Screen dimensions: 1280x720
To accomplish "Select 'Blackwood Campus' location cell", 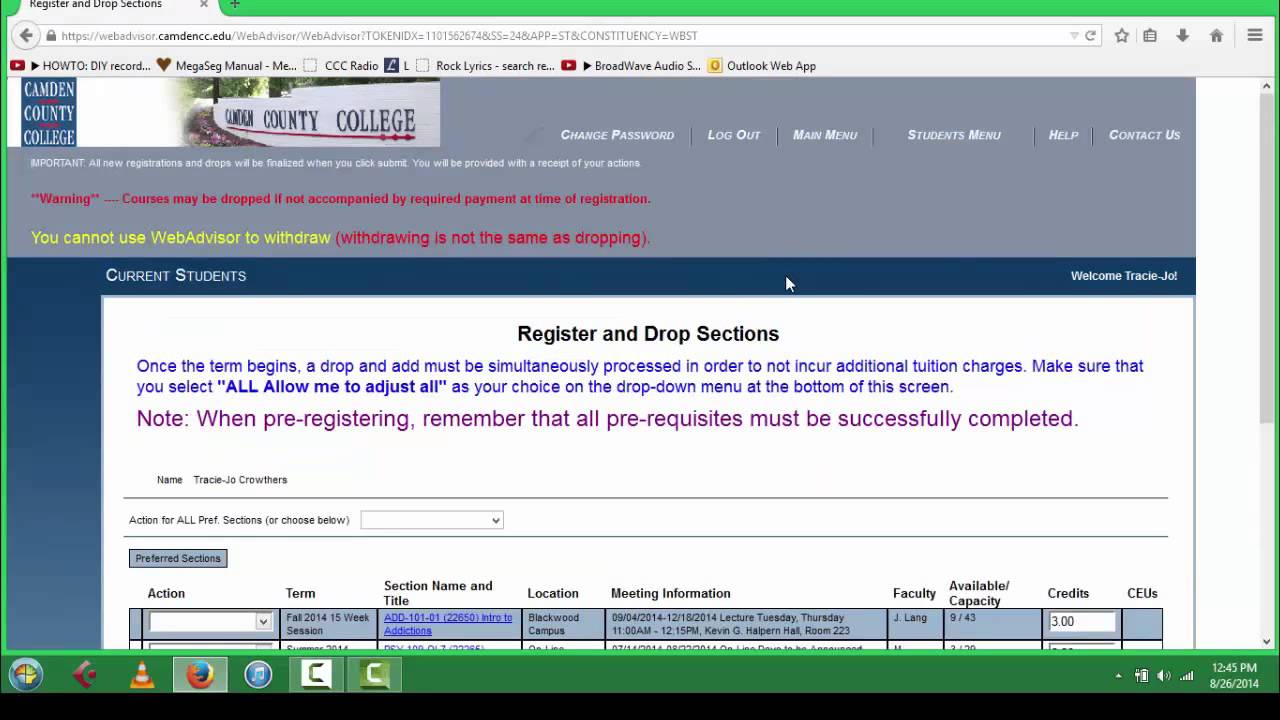I will point(563,624).
